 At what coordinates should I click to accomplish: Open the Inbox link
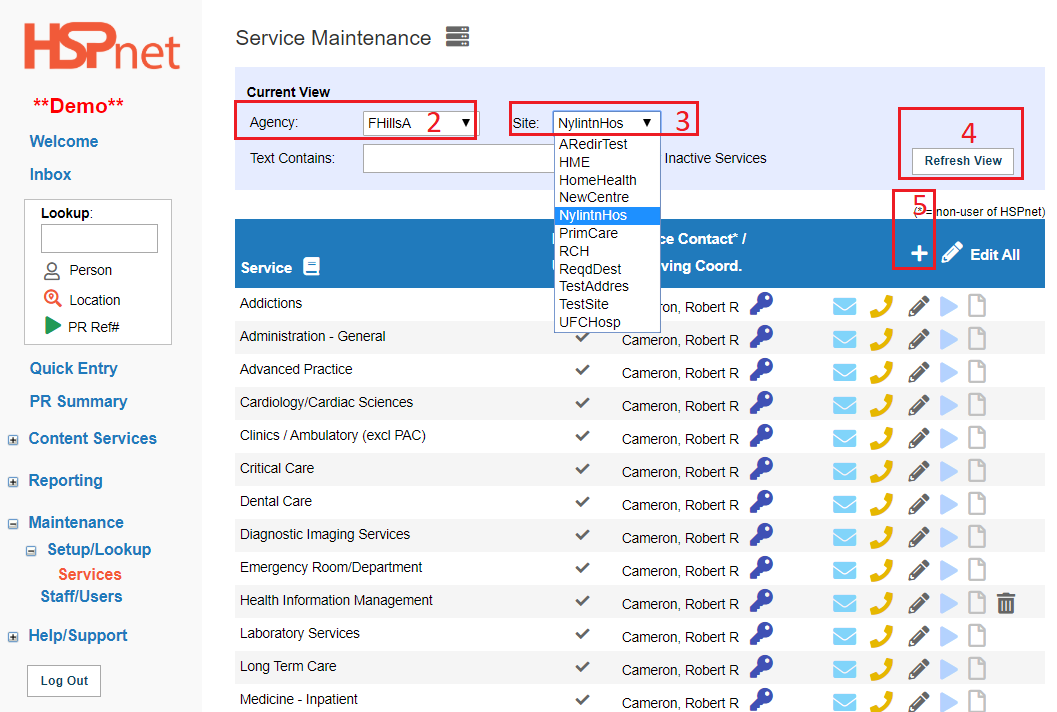(51, 175)
